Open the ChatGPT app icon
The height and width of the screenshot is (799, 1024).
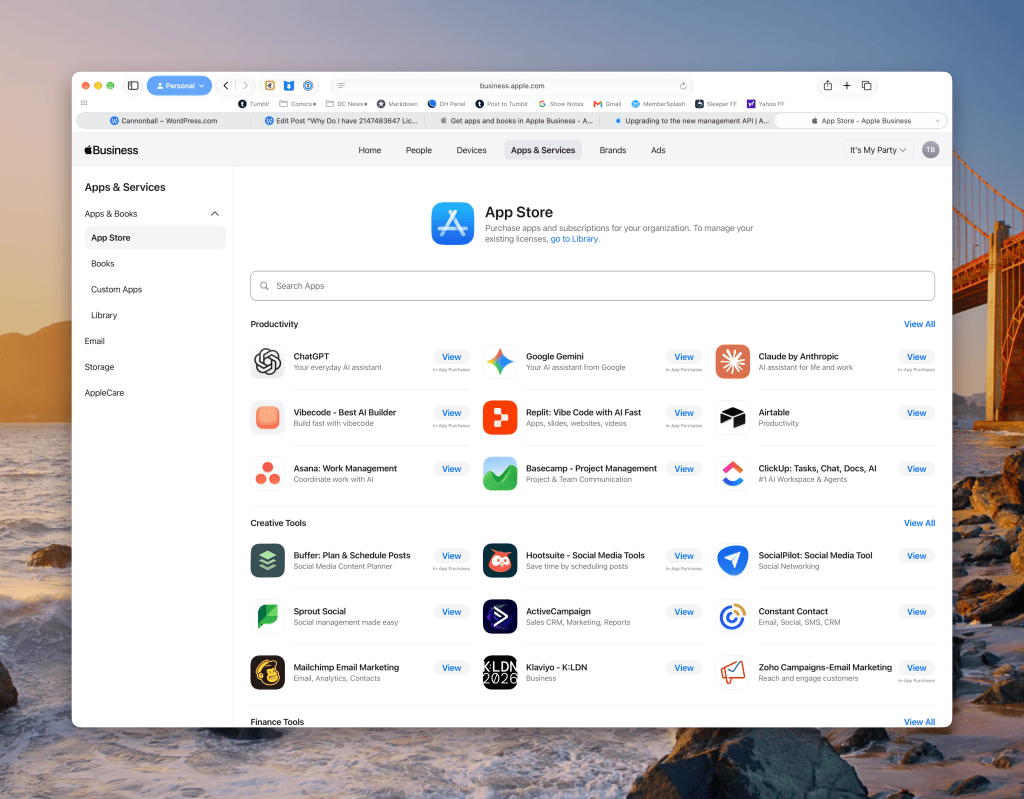(267, 361)
